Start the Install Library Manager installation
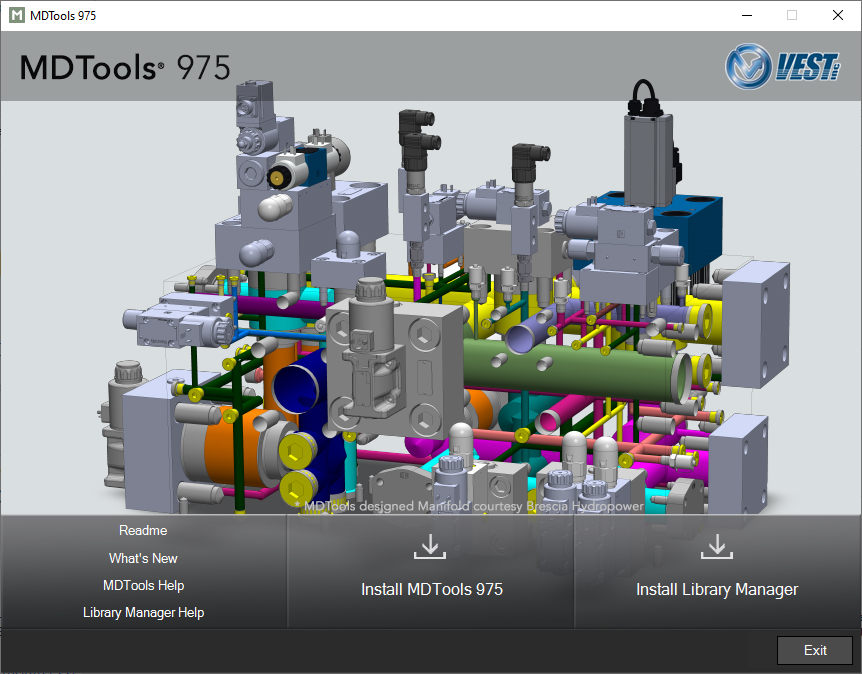This screenshot has width=862, height=674. [x=717, y=589]
